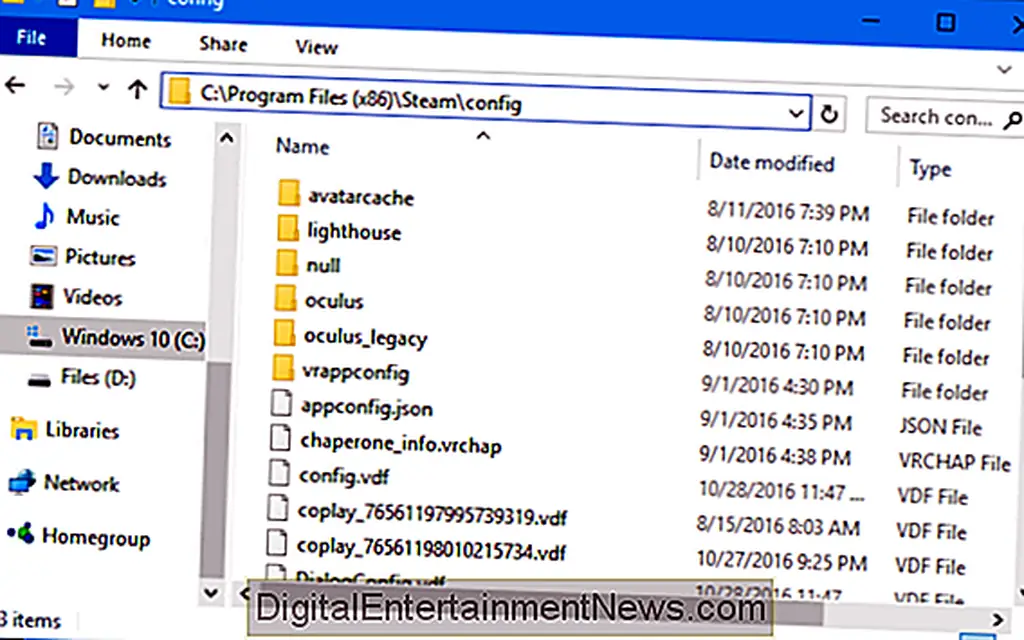Click the Up directory arrow
The width and height of the screenshot is (1024, 640).
(x=138, y=88)
